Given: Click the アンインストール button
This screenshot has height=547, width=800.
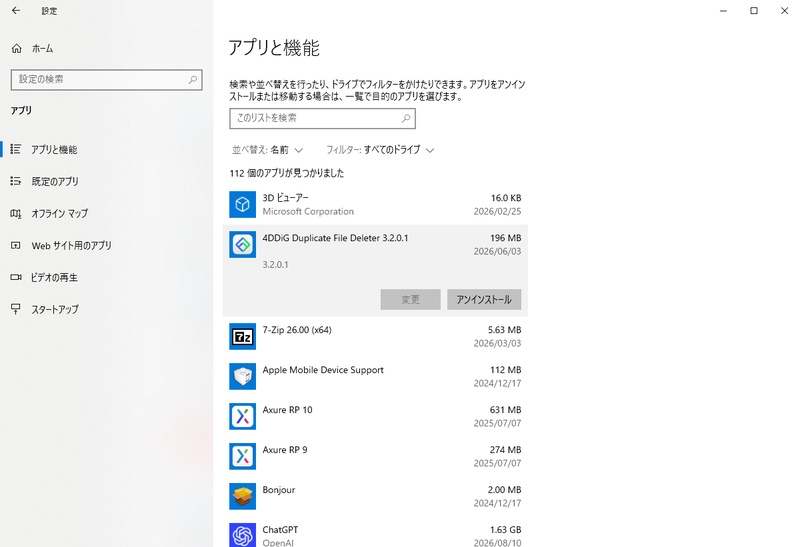Looking at the screenshot, I should tap(484, 300).
